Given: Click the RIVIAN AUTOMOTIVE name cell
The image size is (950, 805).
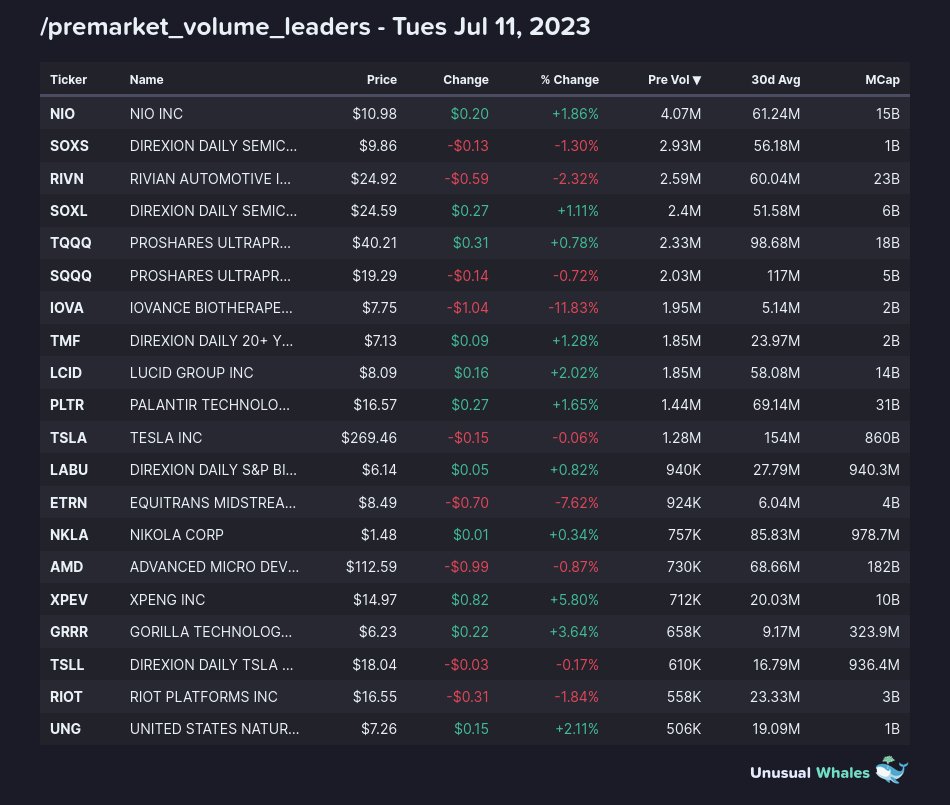Looking at the screenshot, I should pos(210,179).
